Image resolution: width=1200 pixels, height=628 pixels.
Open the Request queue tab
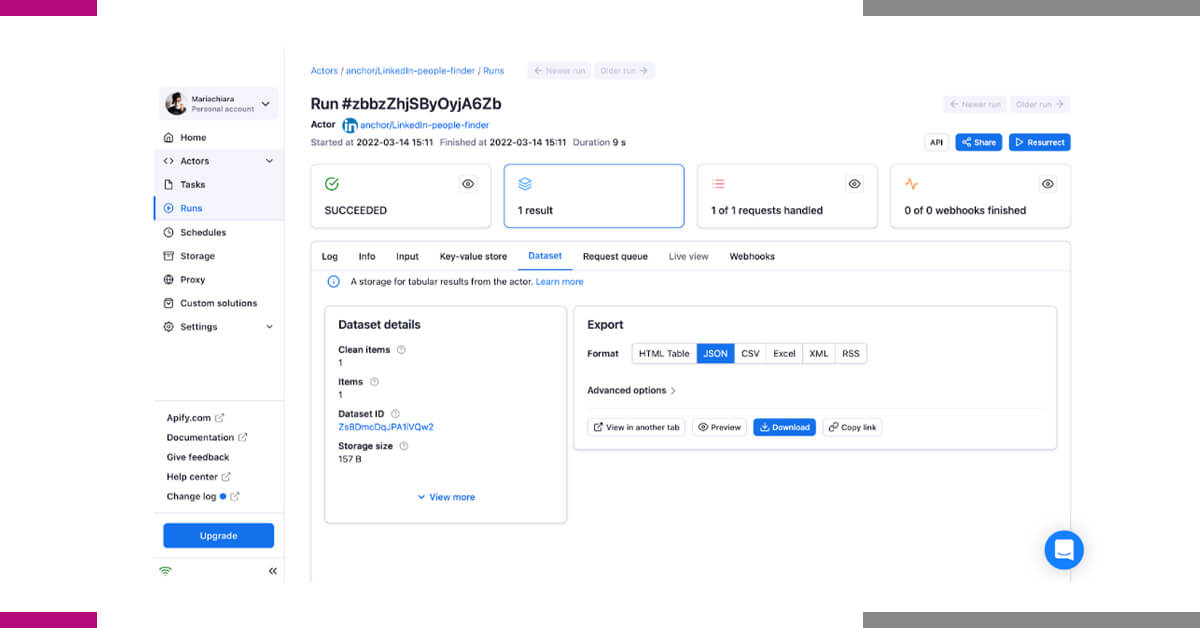pos(615,257)
